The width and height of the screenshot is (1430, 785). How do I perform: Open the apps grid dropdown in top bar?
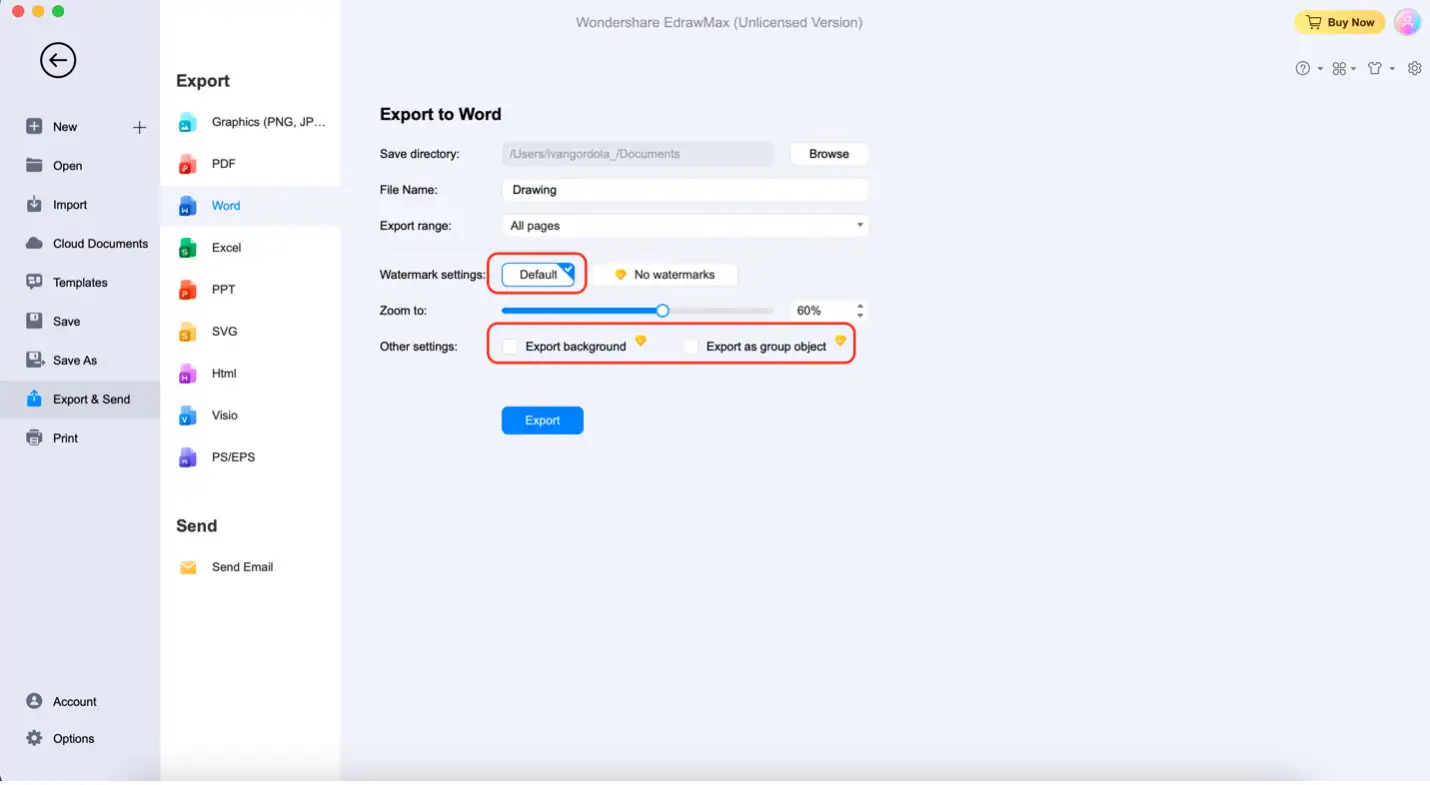tap(1343, 69)
